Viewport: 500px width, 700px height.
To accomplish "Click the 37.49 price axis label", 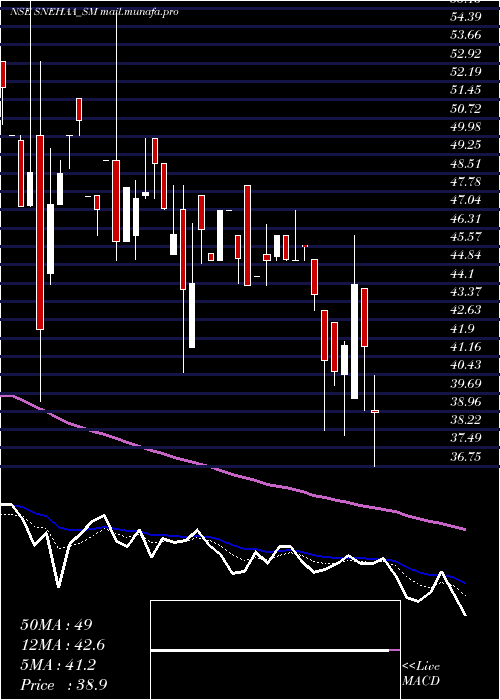I will (464, 438).
